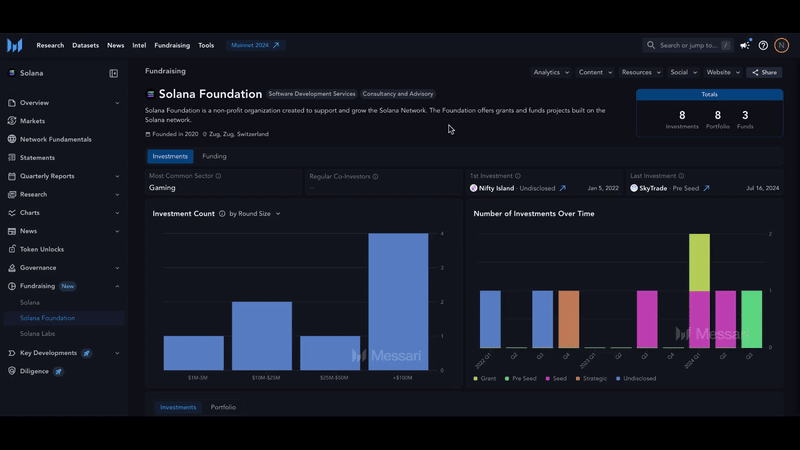
Task: Click Most Common Sector info icon
Action: [x=218, y=176]
